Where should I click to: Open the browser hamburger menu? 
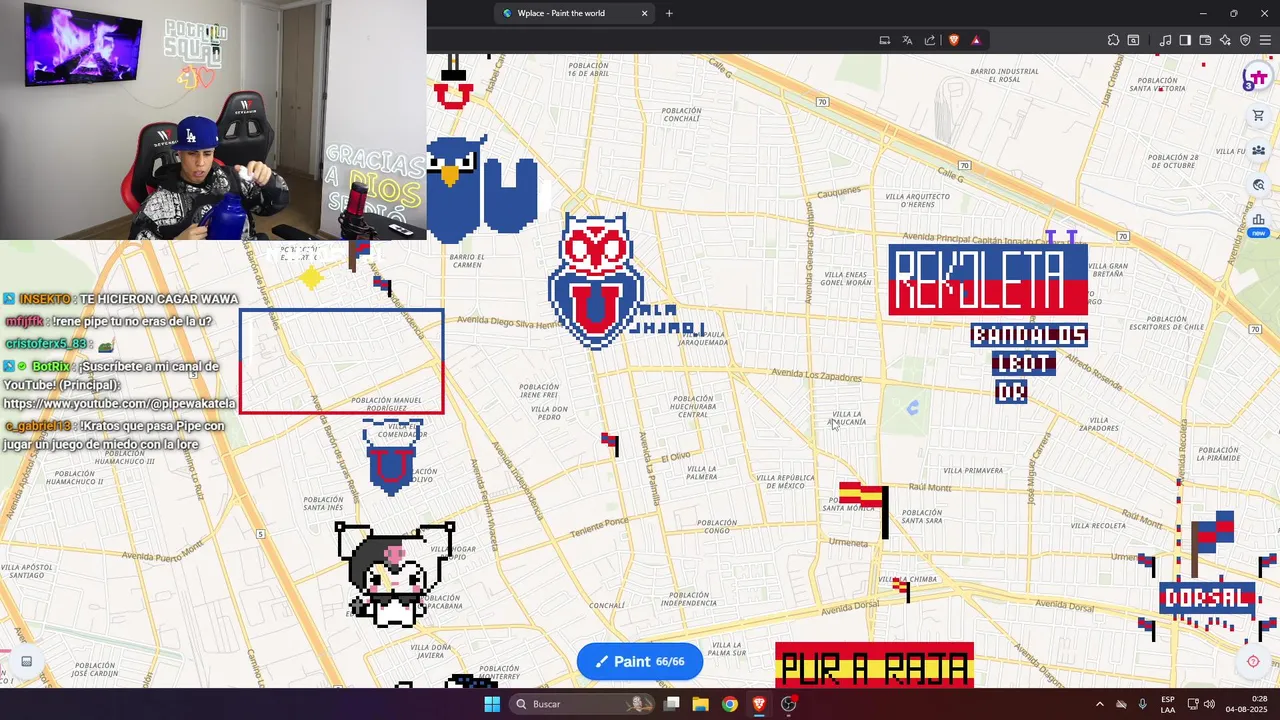pos(1265,40)
